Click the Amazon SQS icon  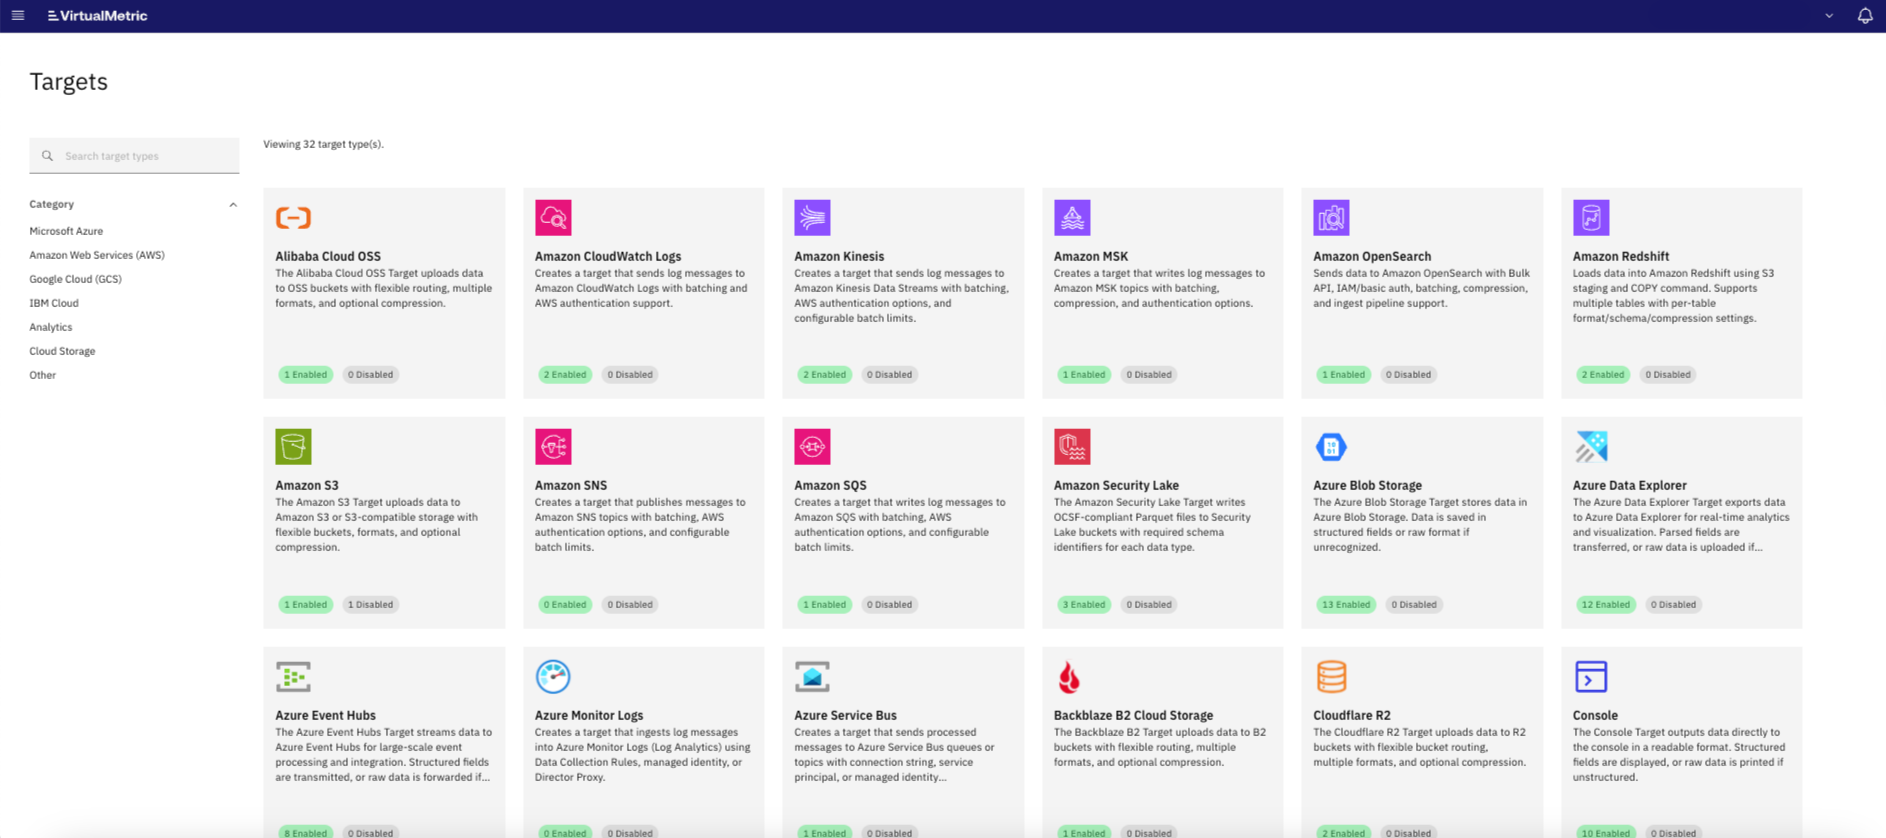tap(812, 446)
